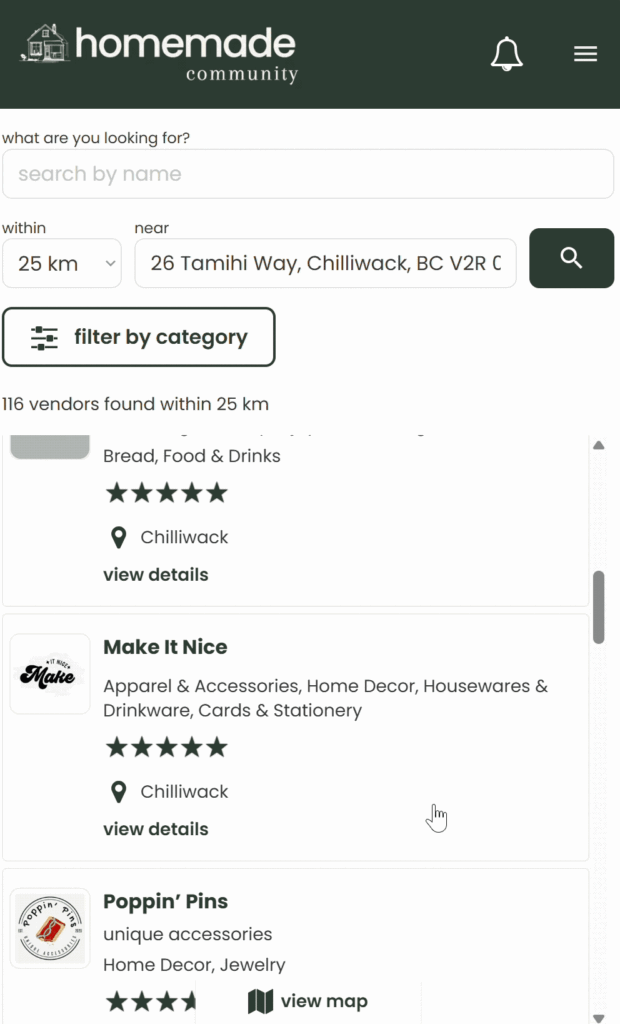Open view details for Make It Nice
The image size is (620, 1024).
pos(156,829)
